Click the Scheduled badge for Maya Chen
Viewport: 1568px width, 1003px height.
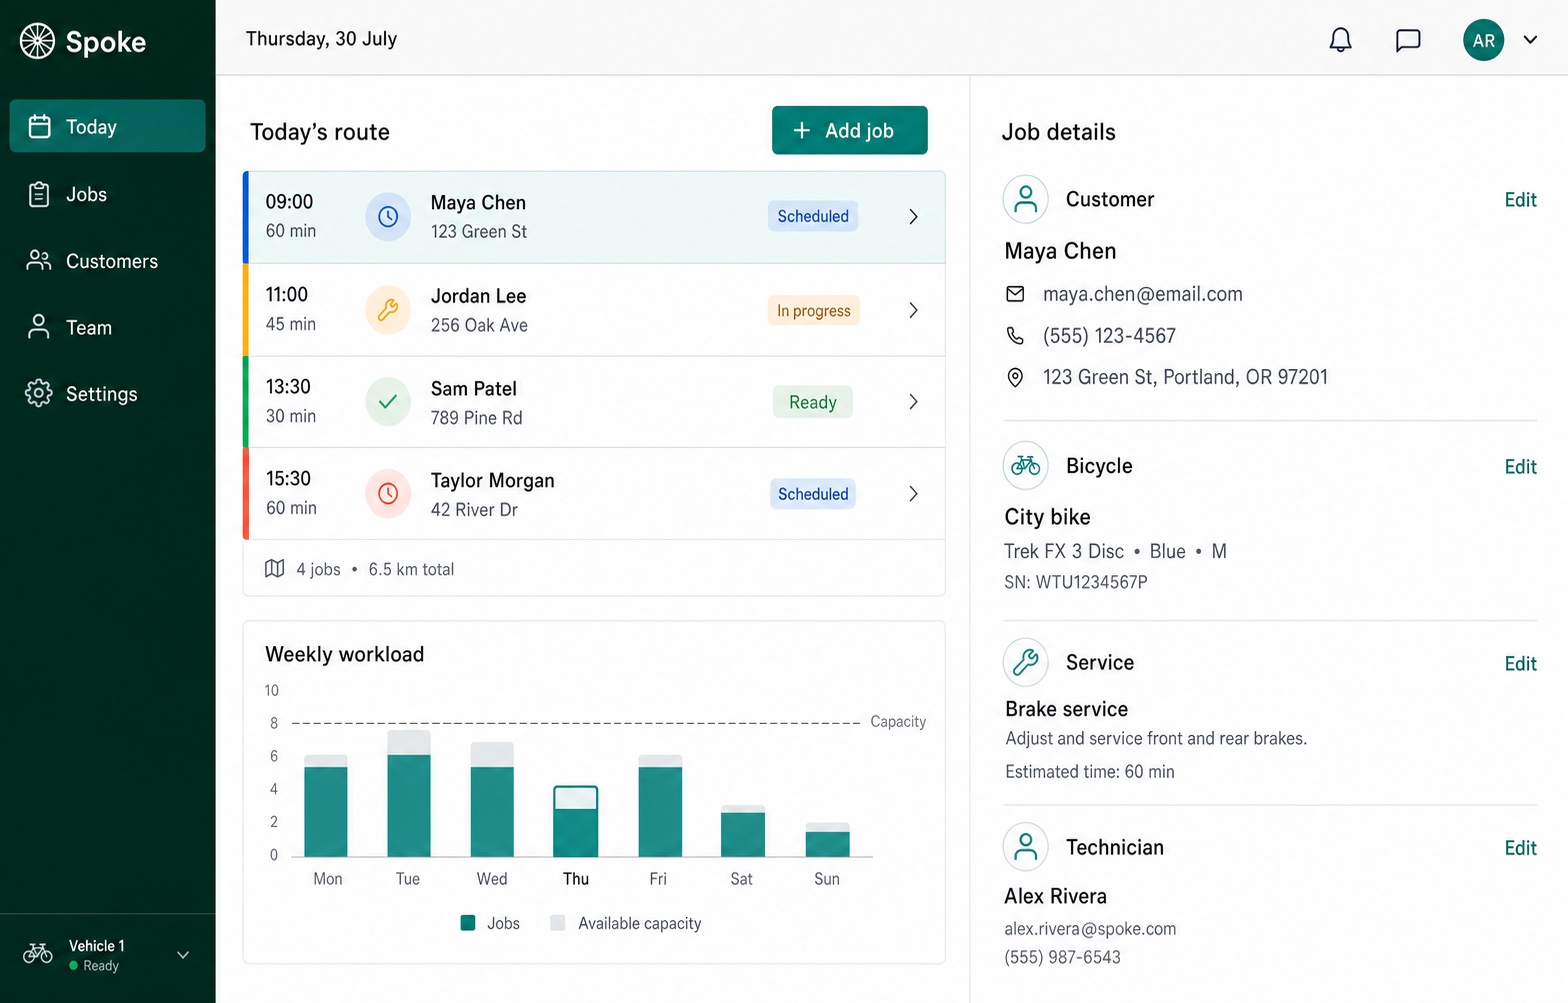(813, 216)
